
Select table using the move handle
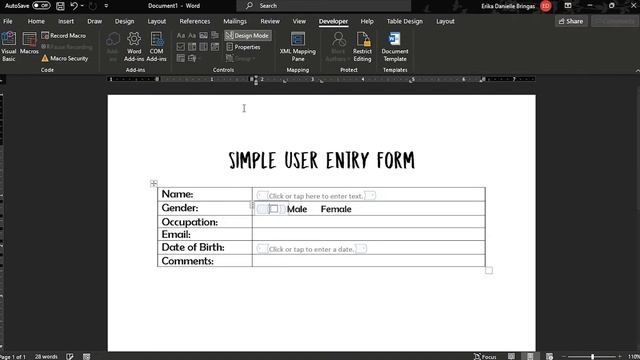point(154,183)
